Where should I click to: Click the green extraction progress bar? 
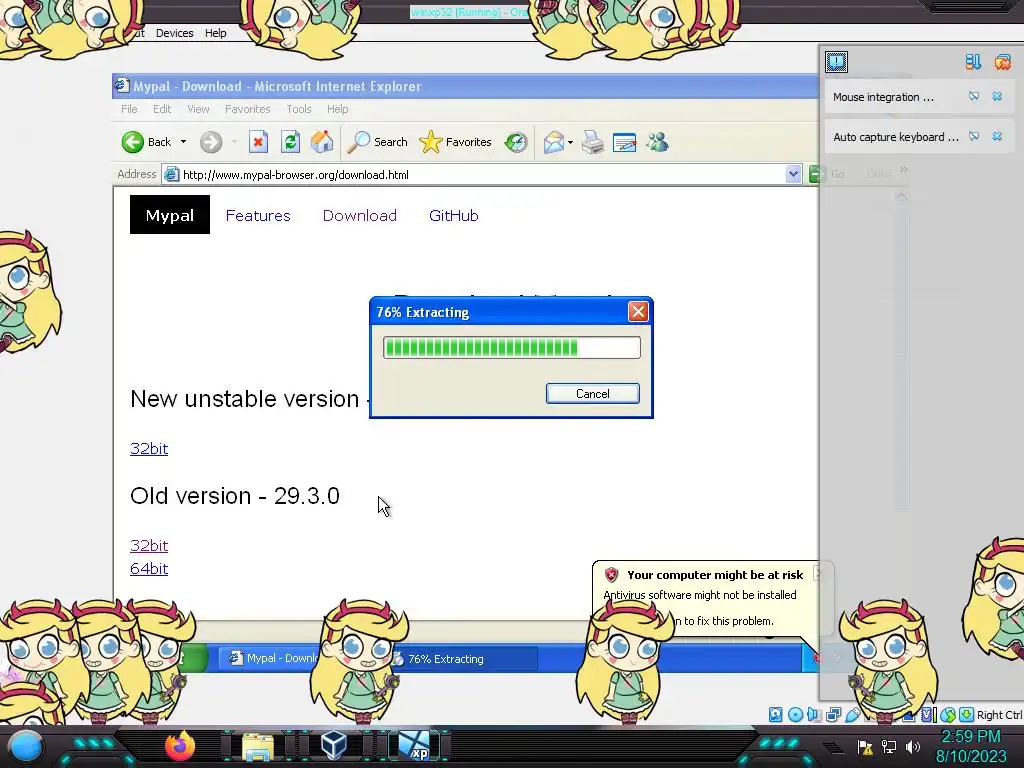tap(511, 347)
